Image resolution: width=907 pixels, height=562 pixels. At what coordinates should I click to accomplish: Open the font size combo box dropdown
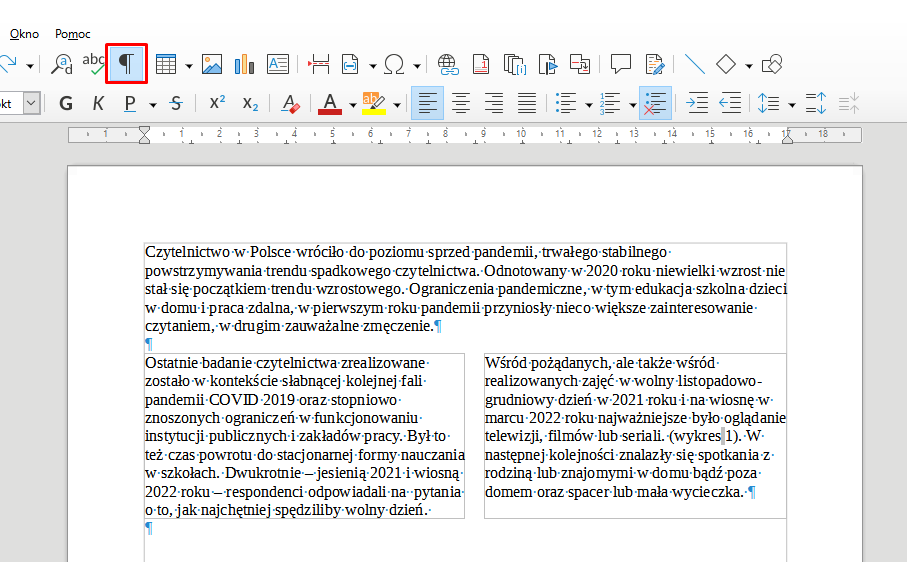(x=32, y=103)
